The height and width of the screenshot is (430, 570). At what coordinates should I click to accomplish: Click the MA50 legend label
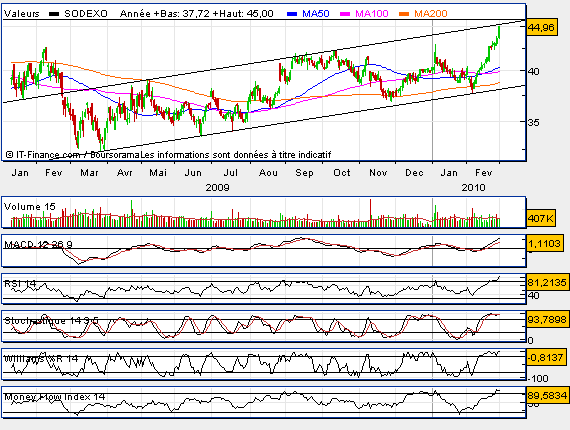point(316,13)
